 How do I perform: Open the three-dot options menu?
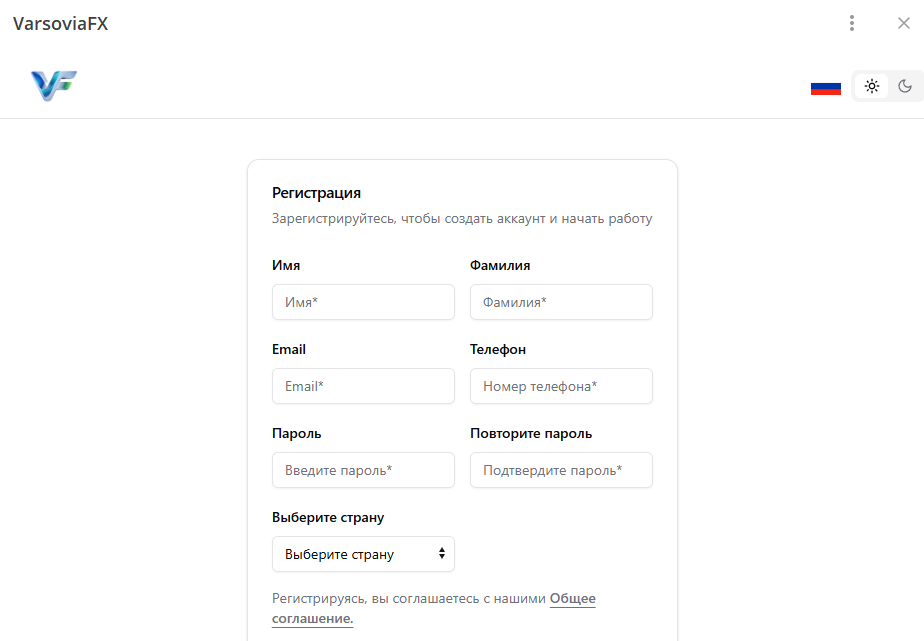pos(852,23)
